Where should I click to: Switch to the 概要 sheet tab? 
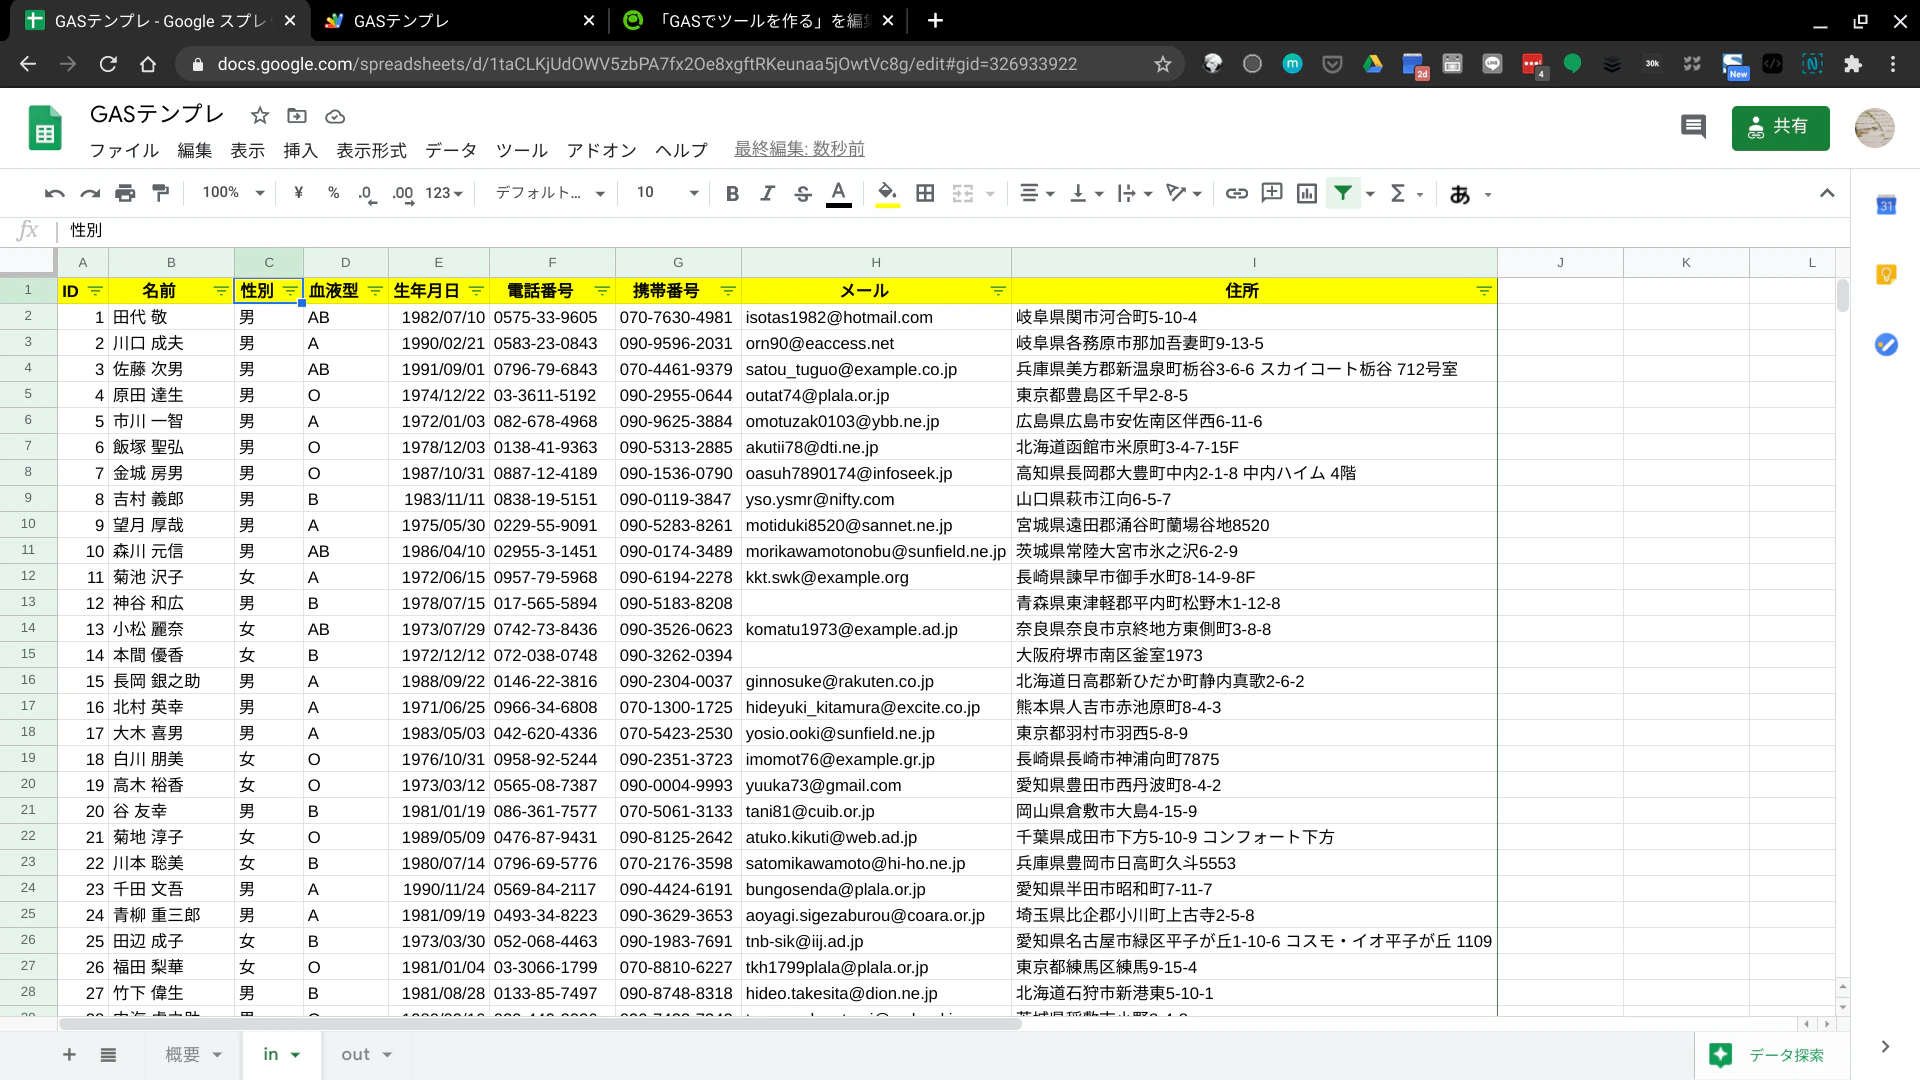pyautogui.click(x=193, y=1054)
